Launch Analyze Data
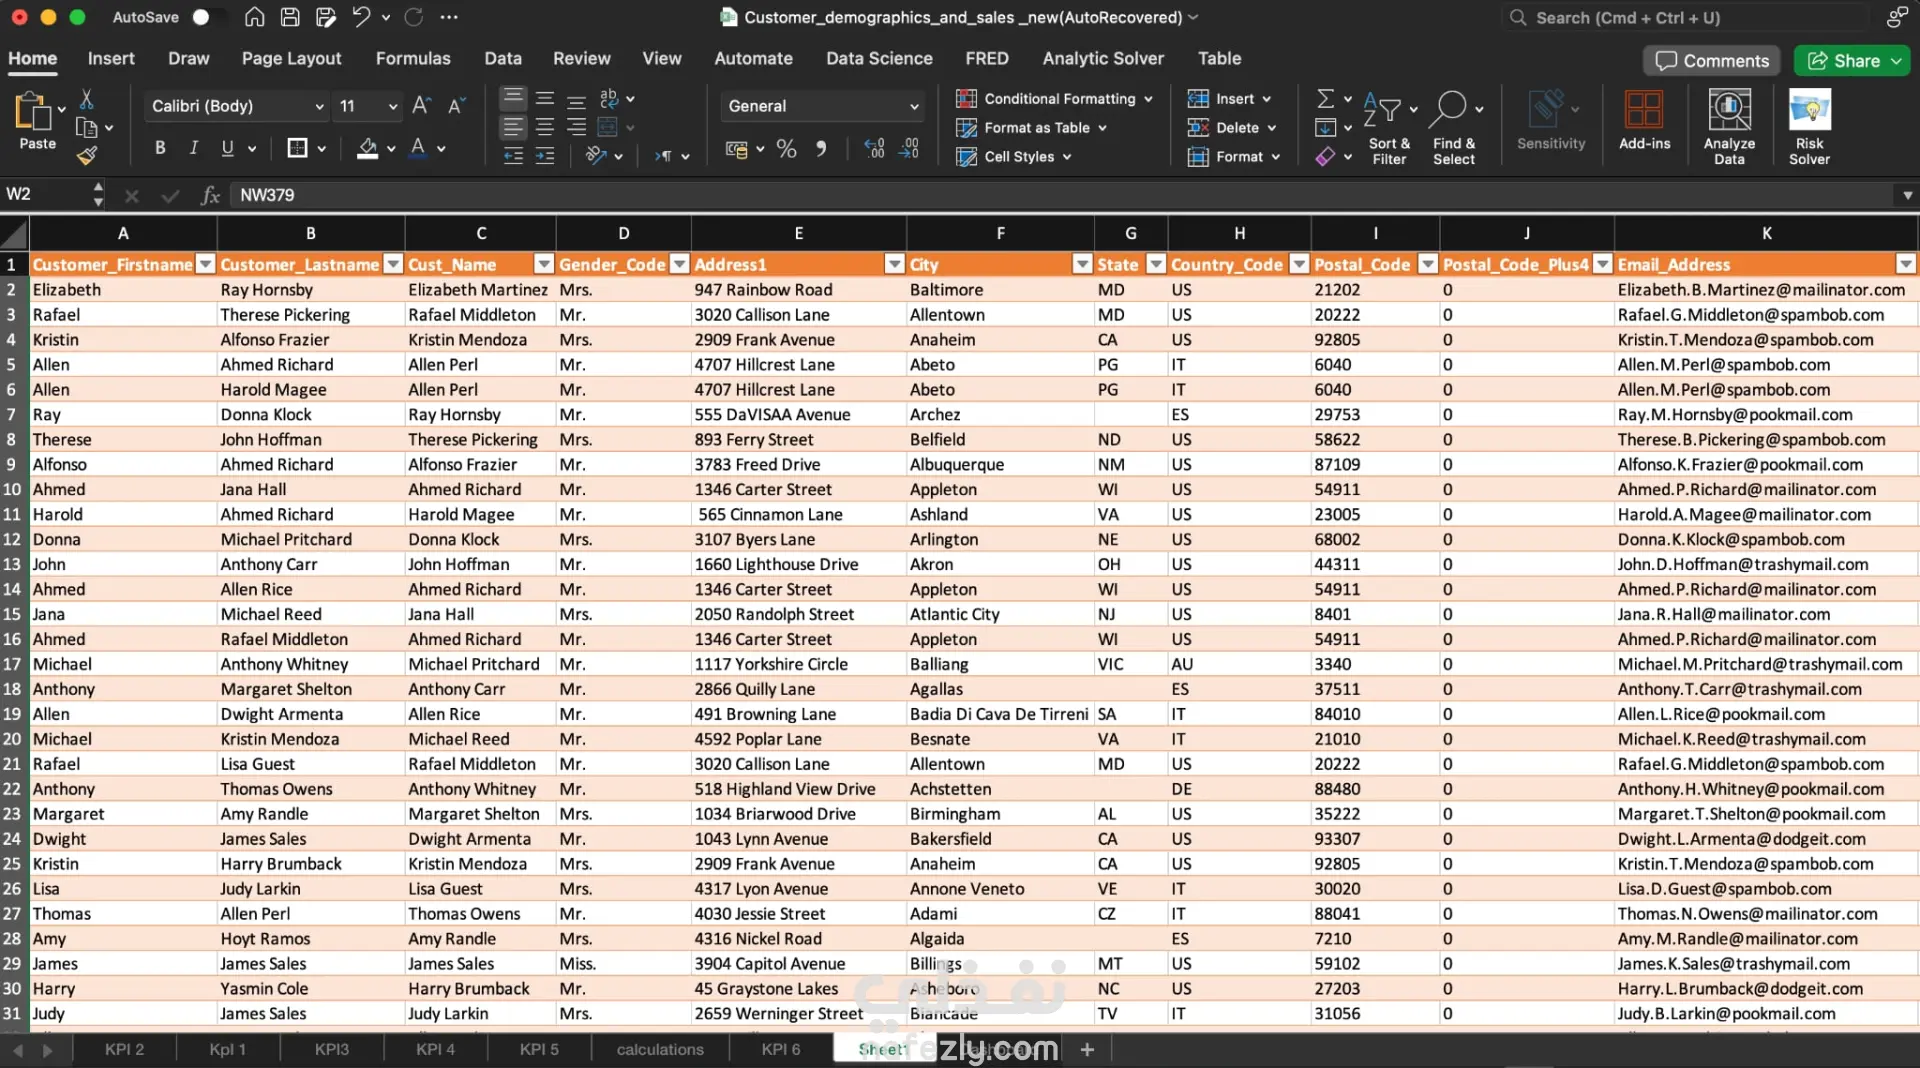Image resolution: width=1920 pixels, height=1068 pixels. [x=1730, y=127]
